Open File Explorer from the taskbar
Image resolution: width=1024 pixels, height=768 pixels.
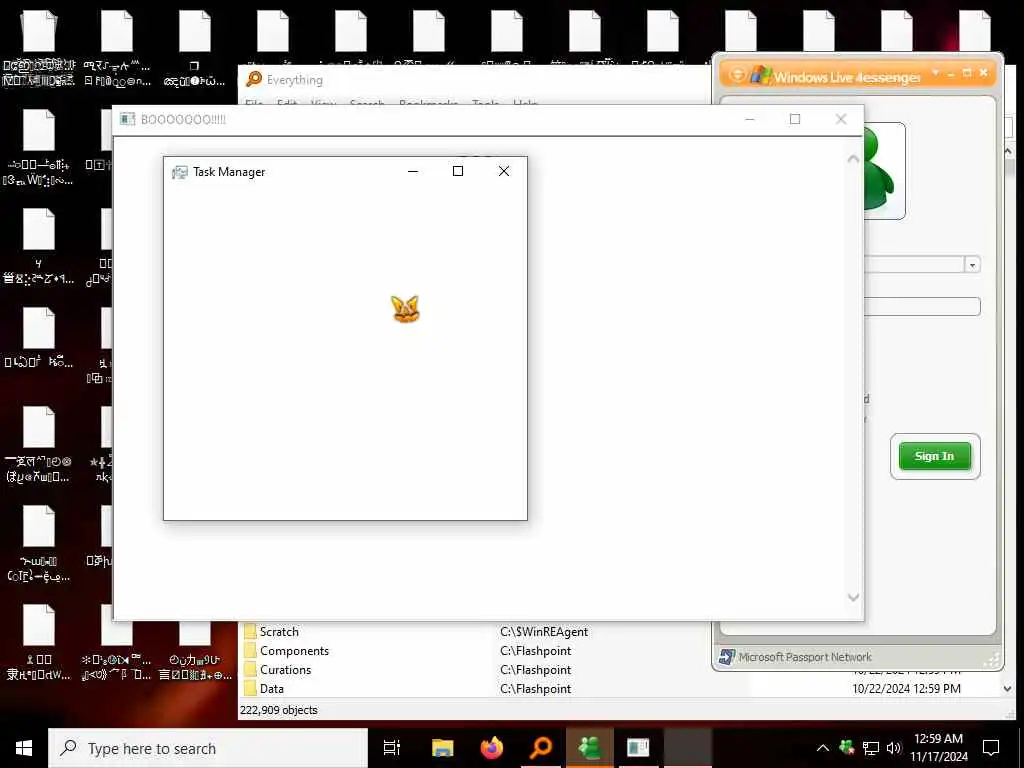tap(442, 748)
